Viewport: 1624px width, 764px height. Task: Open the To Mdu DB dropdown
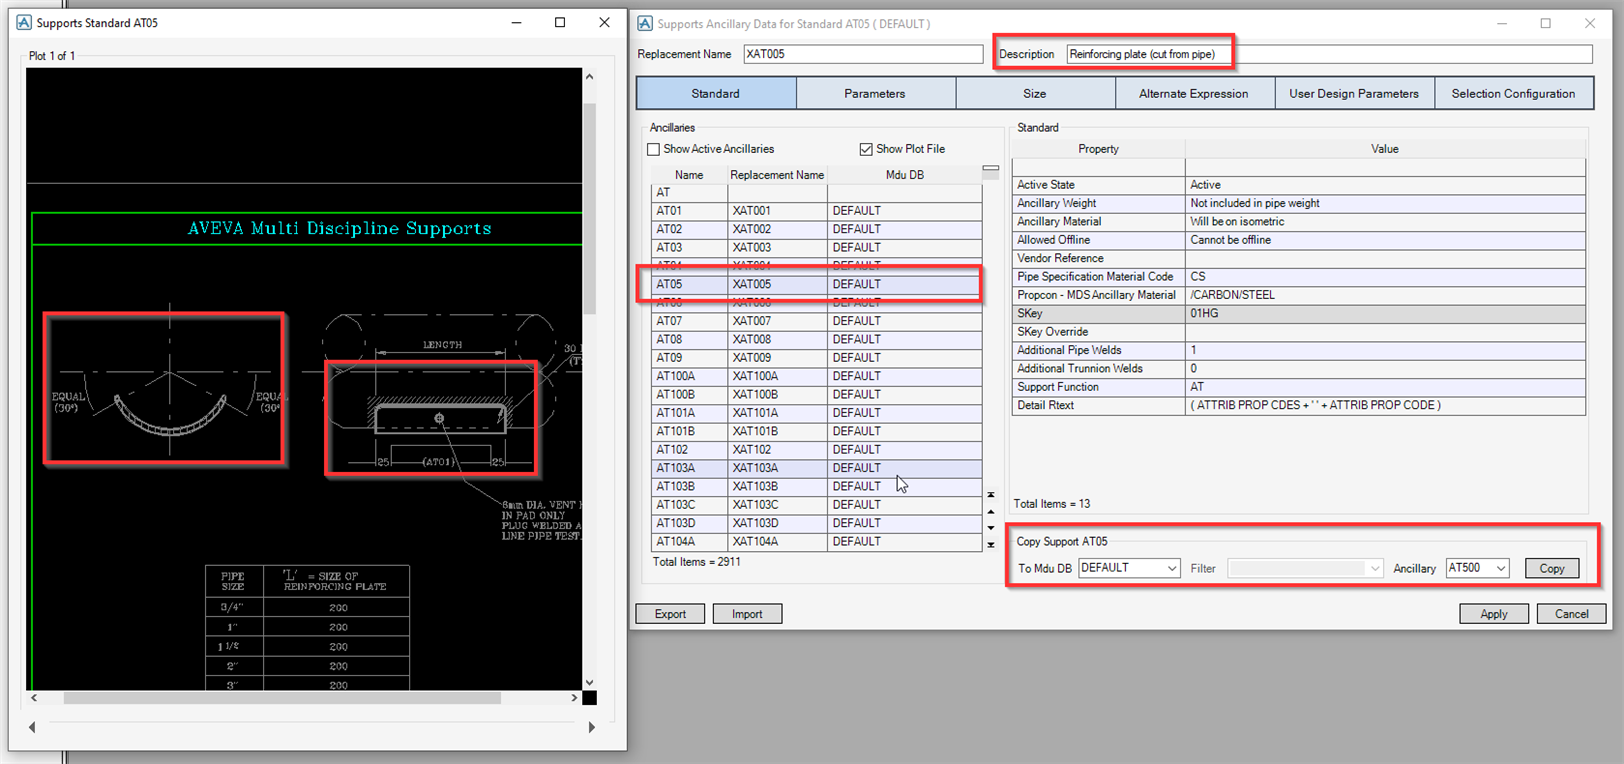pyautogui.click(x=1172, y=568)
